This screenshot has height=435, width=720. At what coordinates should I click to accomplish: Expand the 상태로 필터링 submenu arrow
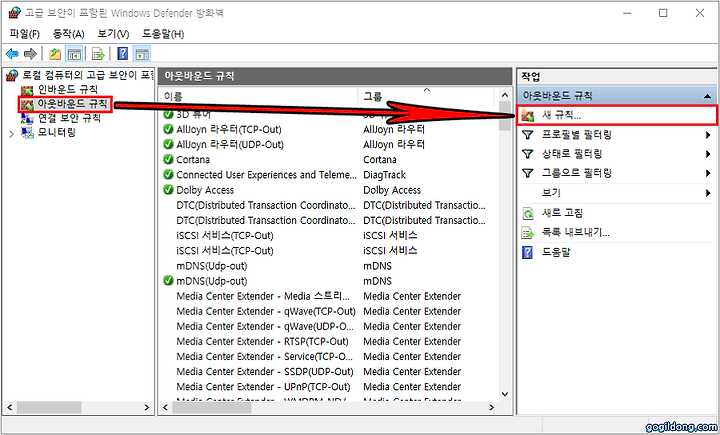pos(708,154)
